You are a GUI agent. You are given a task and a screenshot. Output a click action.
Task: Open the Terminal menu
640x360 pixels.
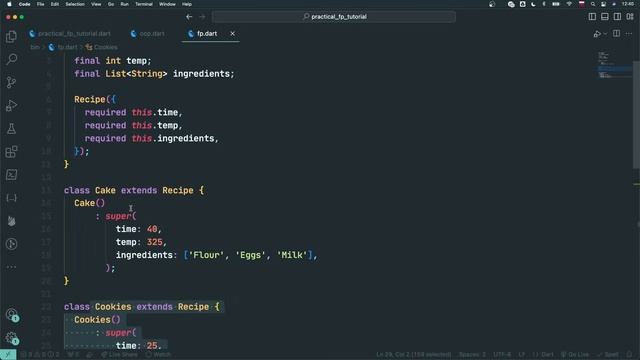(x=144, y=4)
